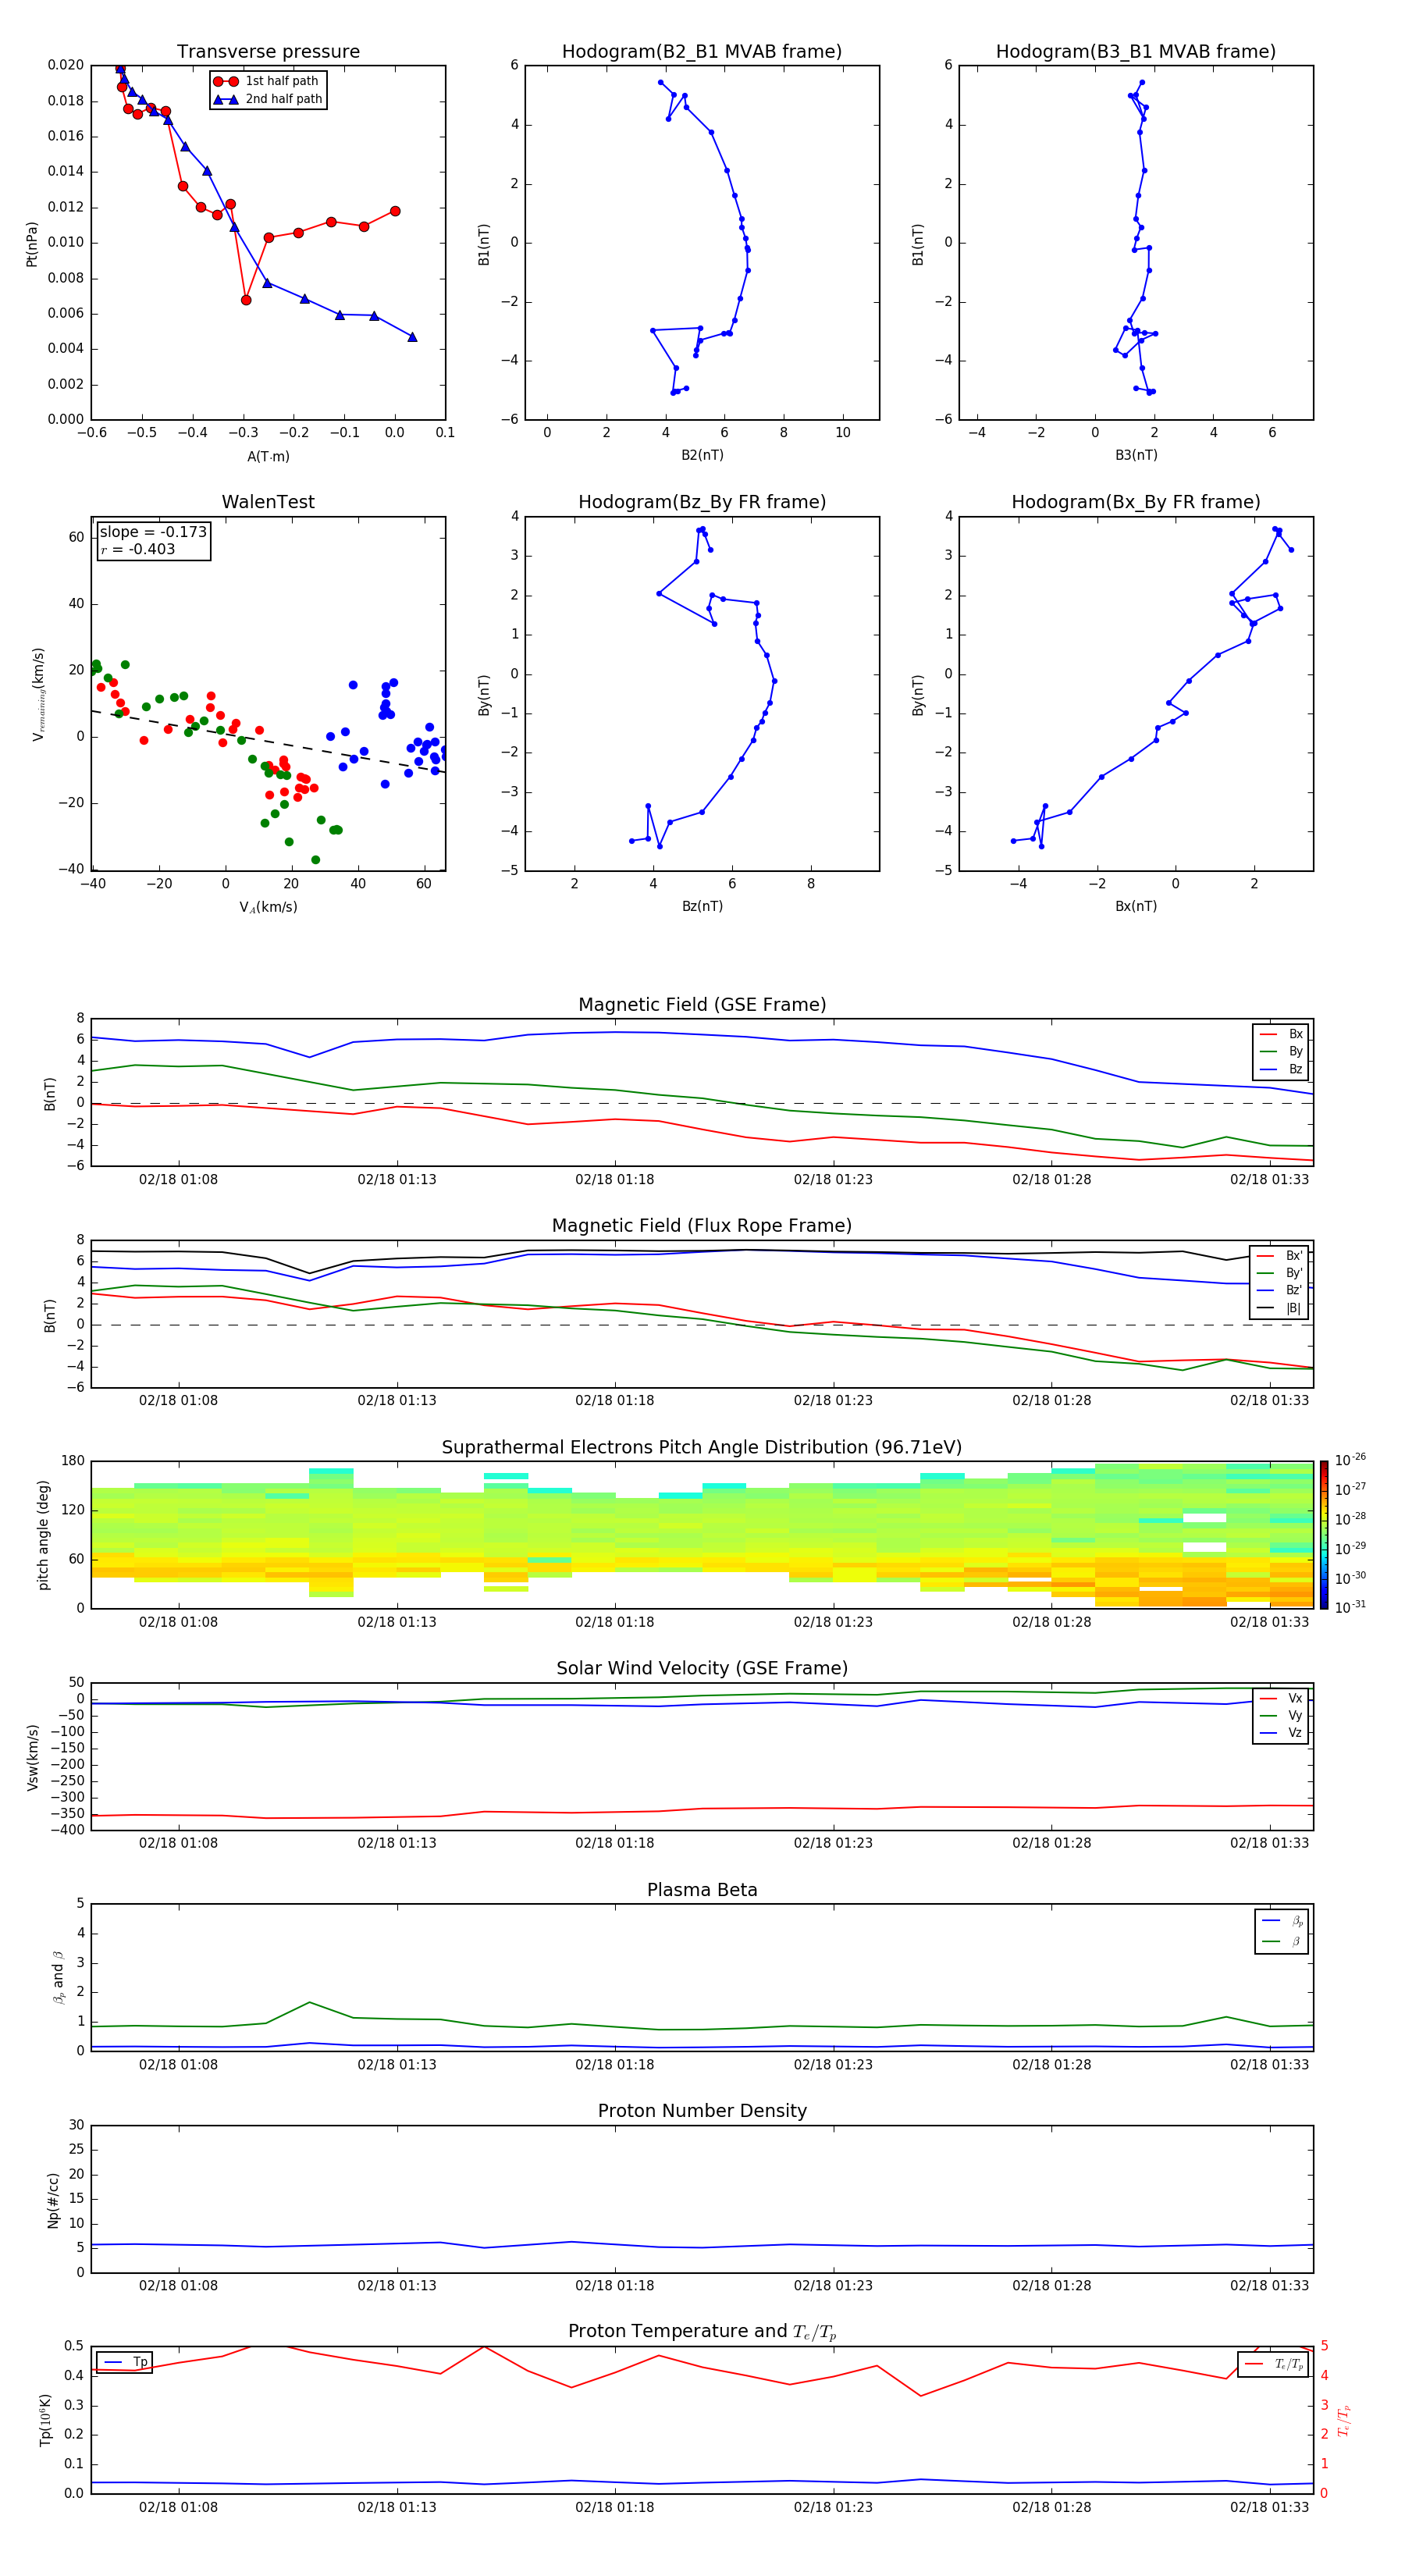
Task: Click the 'Pt(nPa)' y-axis label
Action: click(32, 244)
